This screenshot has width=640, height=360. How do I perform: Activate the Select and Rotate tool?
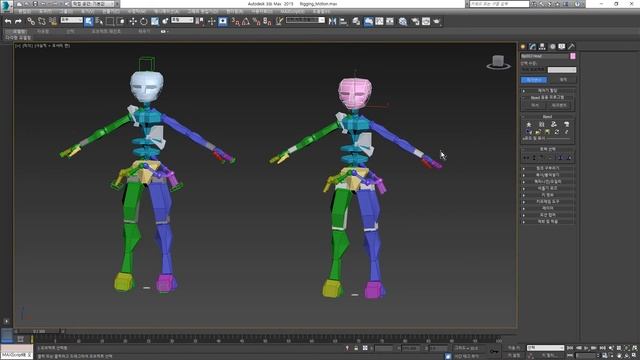click(144, 21)
